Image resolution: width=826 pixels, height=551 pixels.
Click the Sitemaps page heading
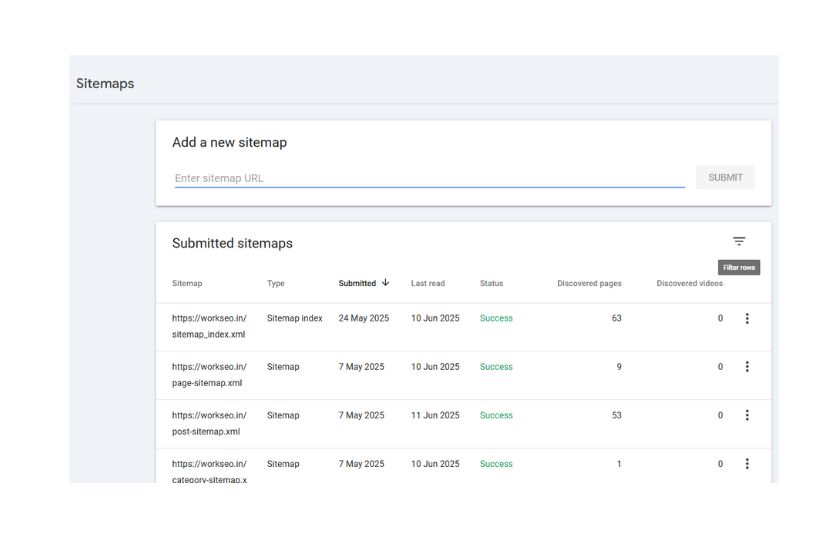[105, 83]
